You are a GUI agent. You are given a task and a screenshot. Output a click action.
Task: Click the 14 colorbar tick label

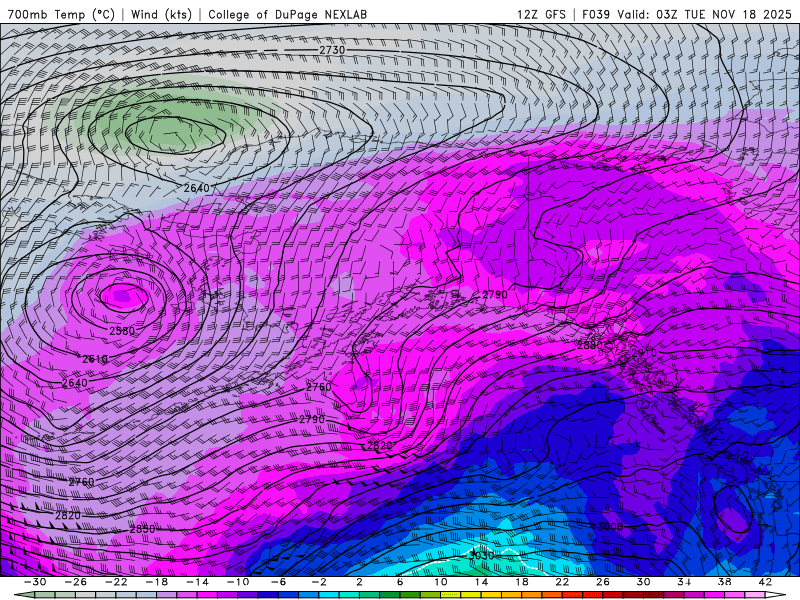click(x=481, y=582)
